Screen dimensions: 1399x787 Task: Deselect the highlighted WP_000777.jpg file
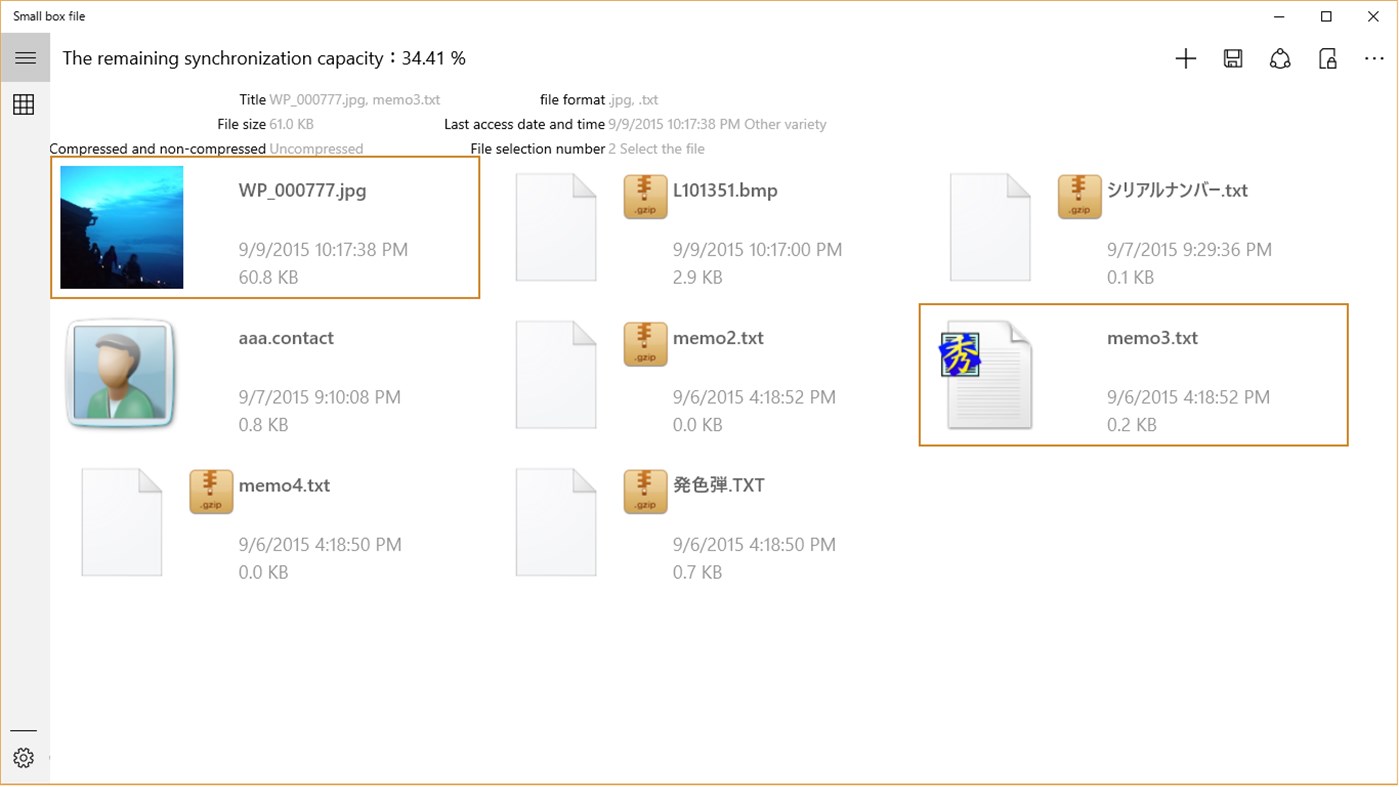pos(265,227)
